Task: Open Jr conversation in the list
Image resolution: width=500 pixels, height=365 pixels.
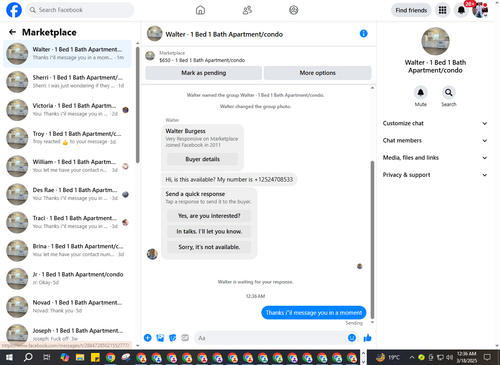Action: (x=67, y=278)
